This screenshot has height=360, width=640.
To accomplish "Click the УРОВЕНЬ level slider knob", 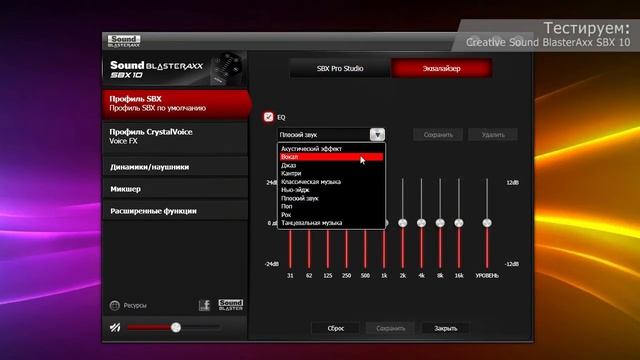I will pos(487,223).
